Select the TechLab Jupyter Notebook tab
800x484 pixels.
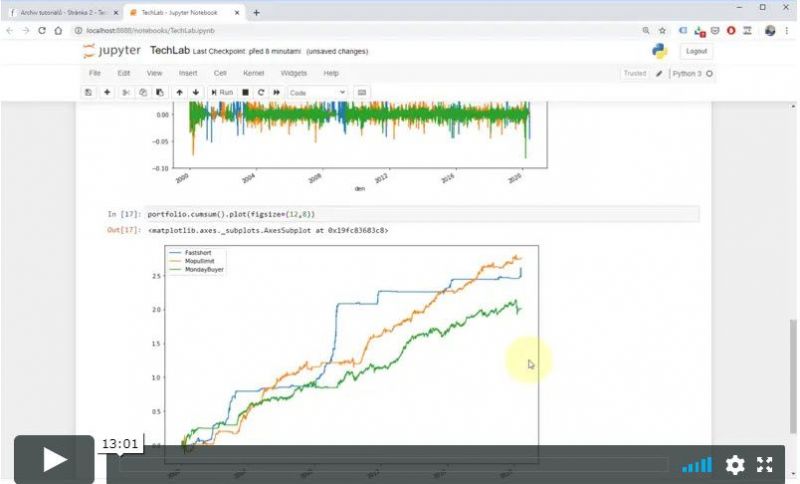click(x=179, y=12)
